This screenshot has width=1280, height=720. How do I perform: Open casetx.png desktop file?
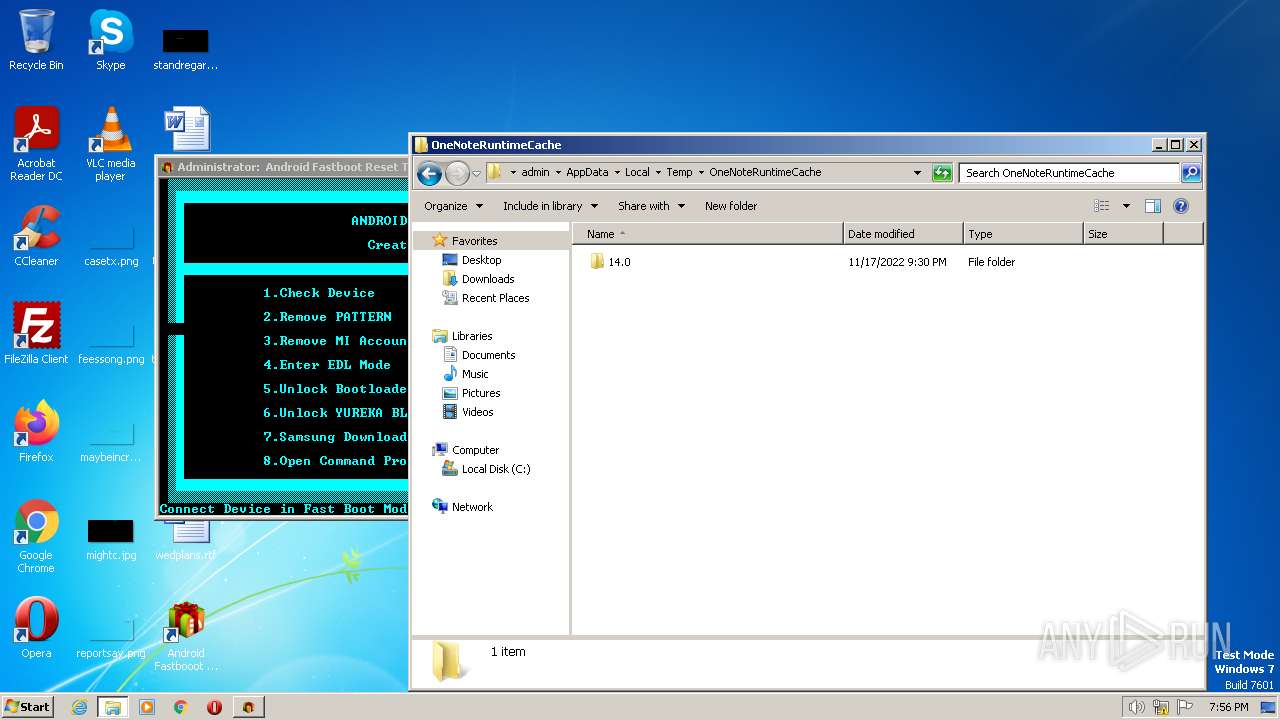[x=111, y=246]
